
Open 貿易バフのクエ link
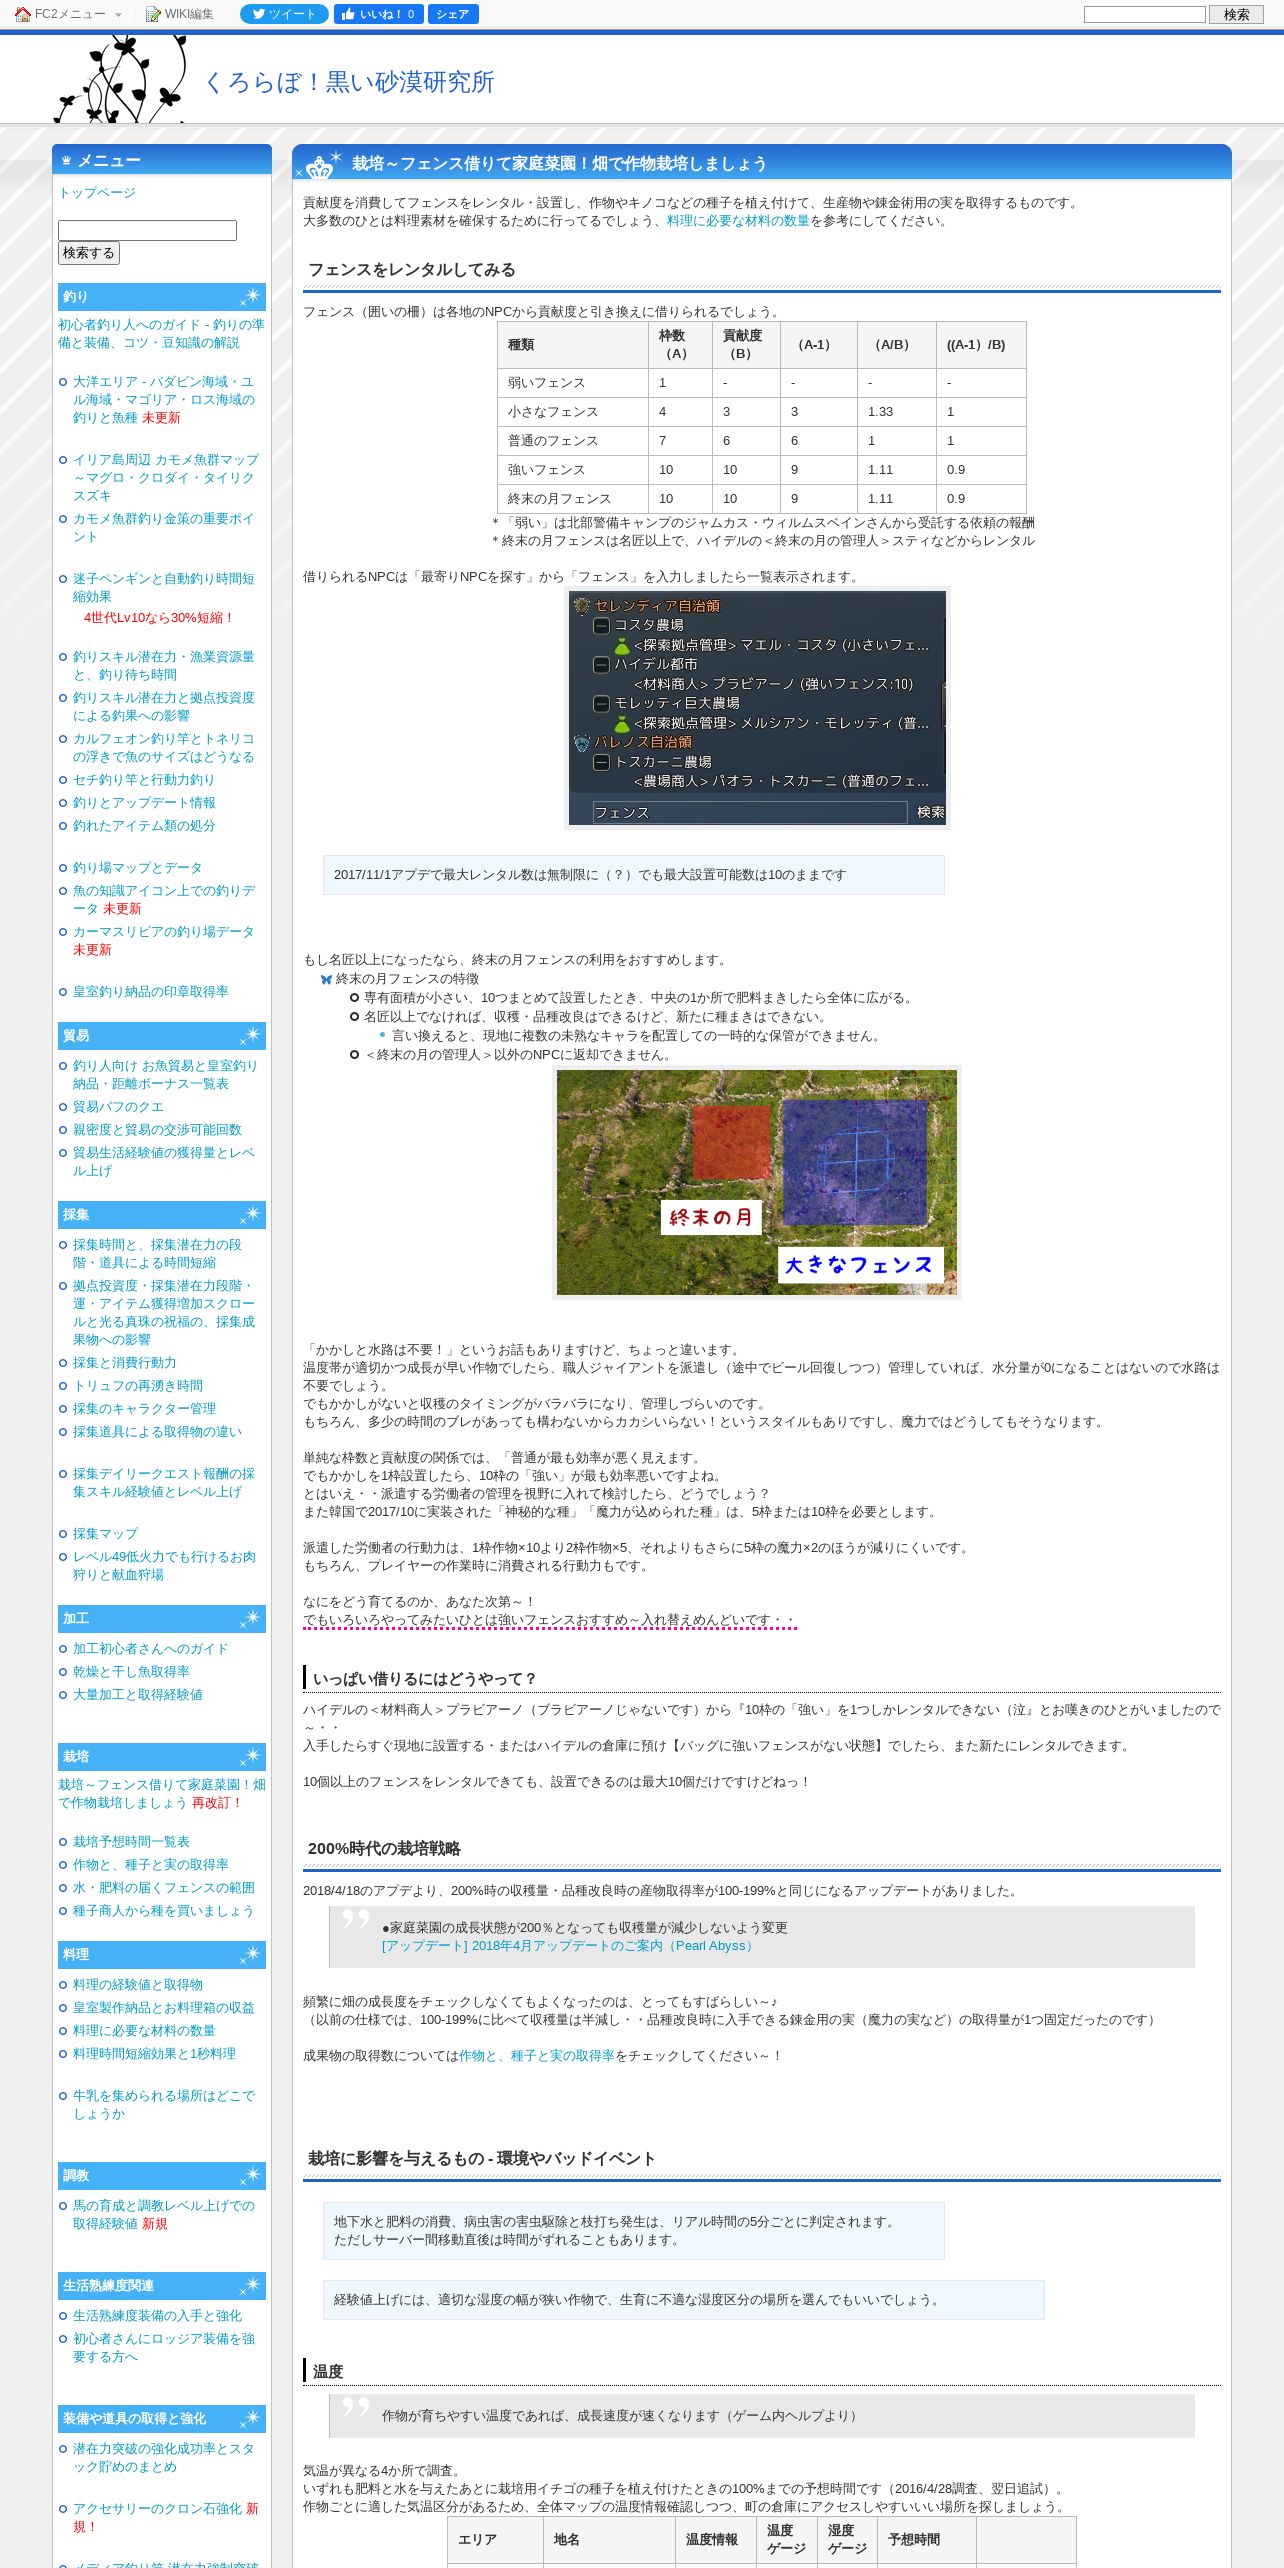[x=118, y=1107]
